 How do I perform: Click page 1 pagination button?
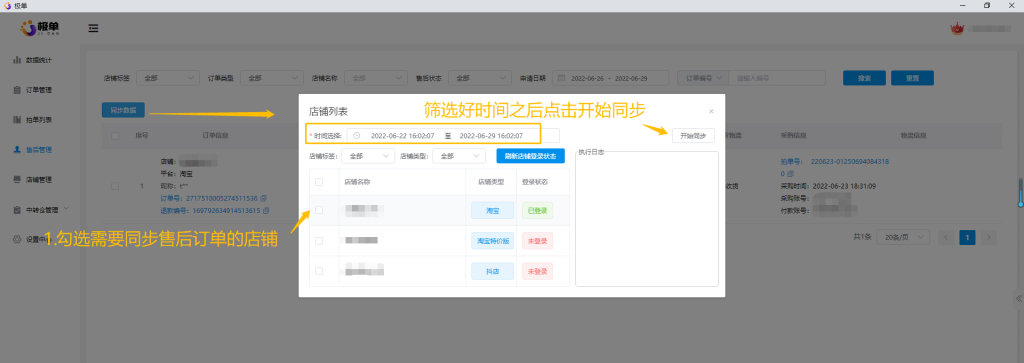tap(967, 237)
